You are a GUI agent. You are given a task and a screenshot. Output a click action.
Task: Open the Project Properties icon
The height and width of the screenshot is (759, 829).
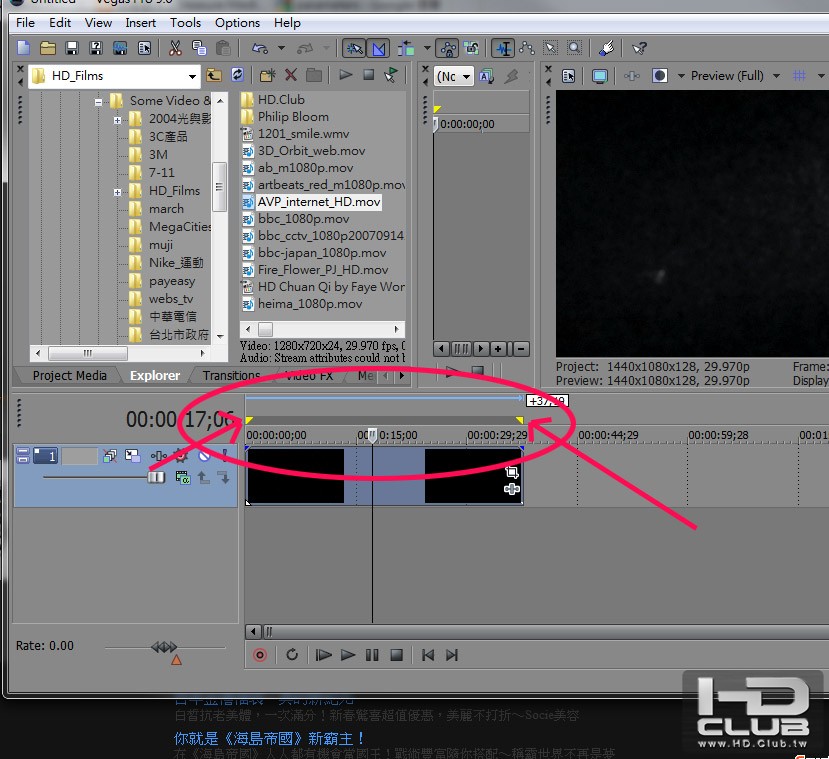coord(144,48)
